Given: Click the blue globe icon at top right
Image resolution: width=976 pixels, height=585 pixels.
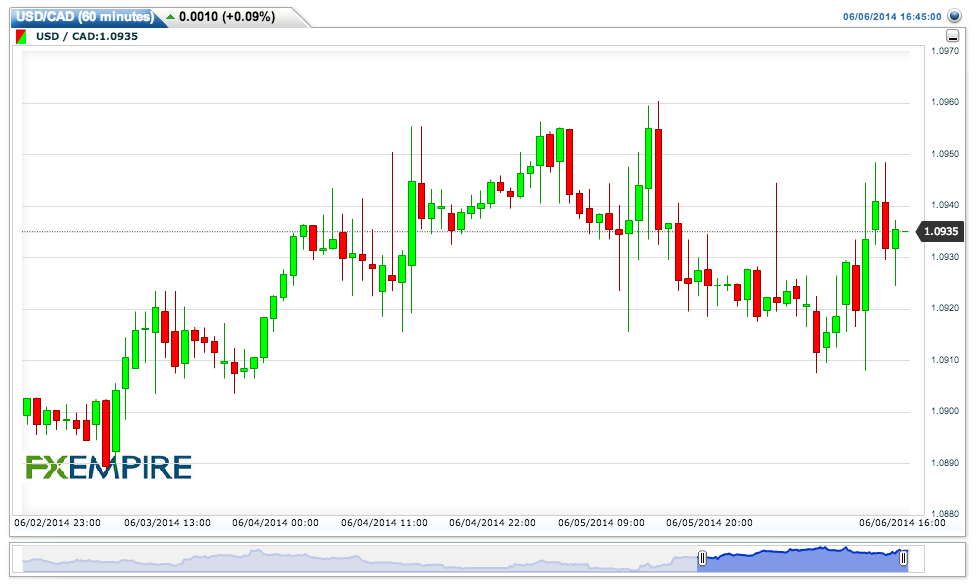Looking at the screenshot, I should tap(954, 16).
